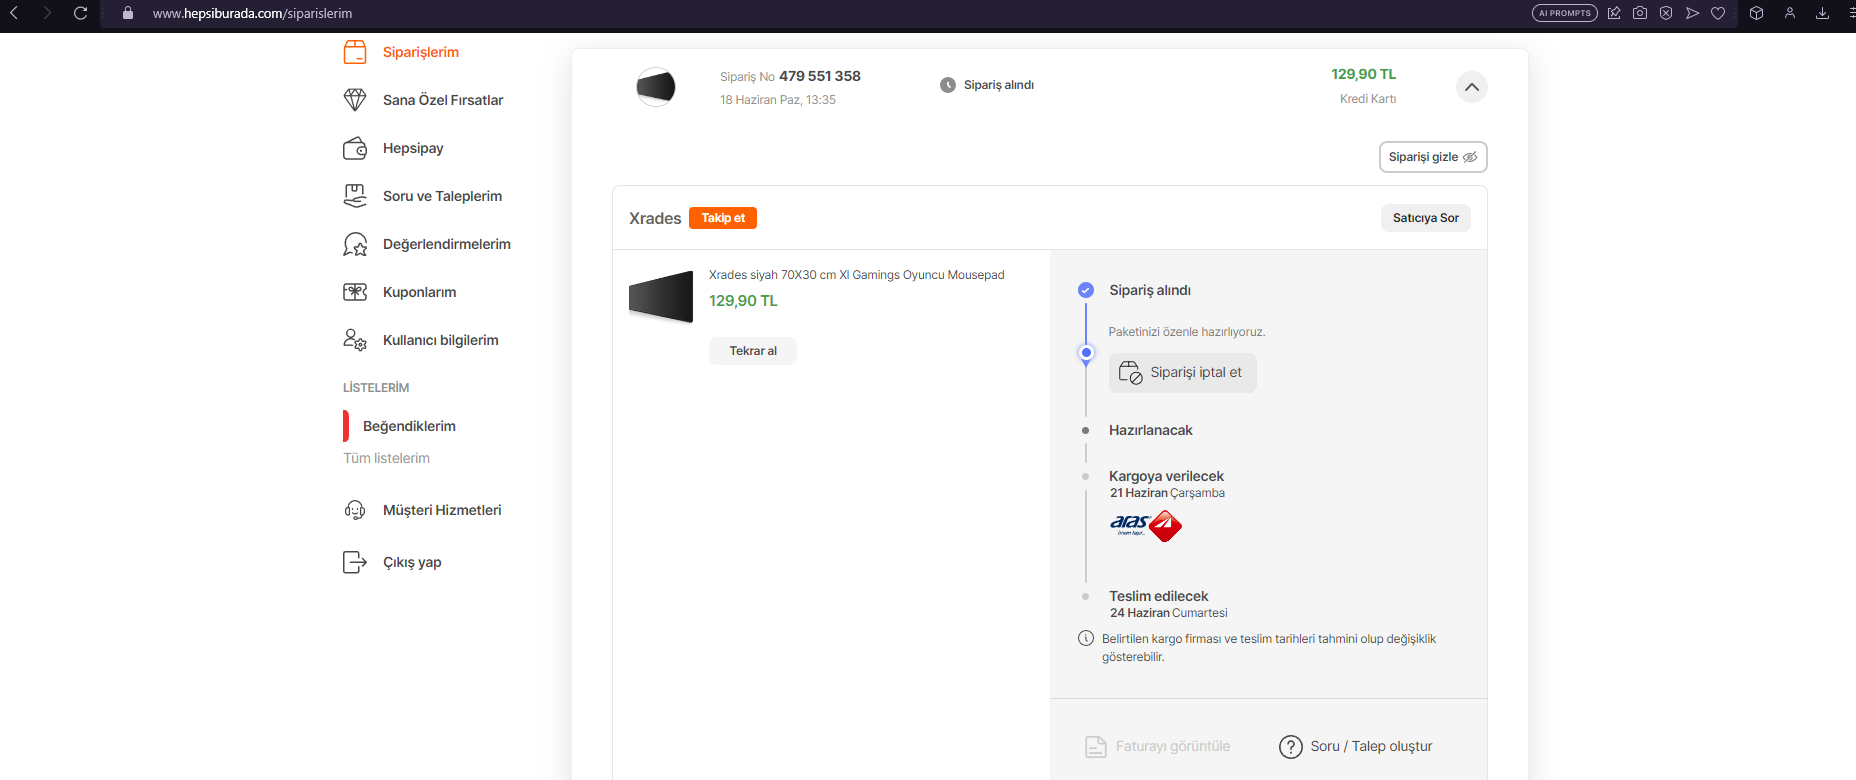
Task: Click the circled X icon in browser toolbar
Action: click(x=1666, y=13)
